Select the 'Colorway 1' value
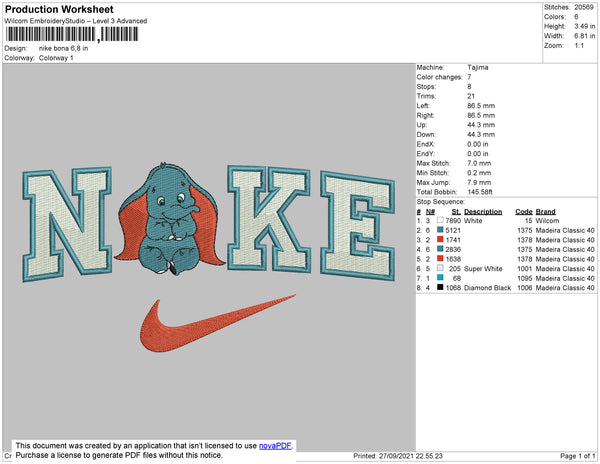 56,58
